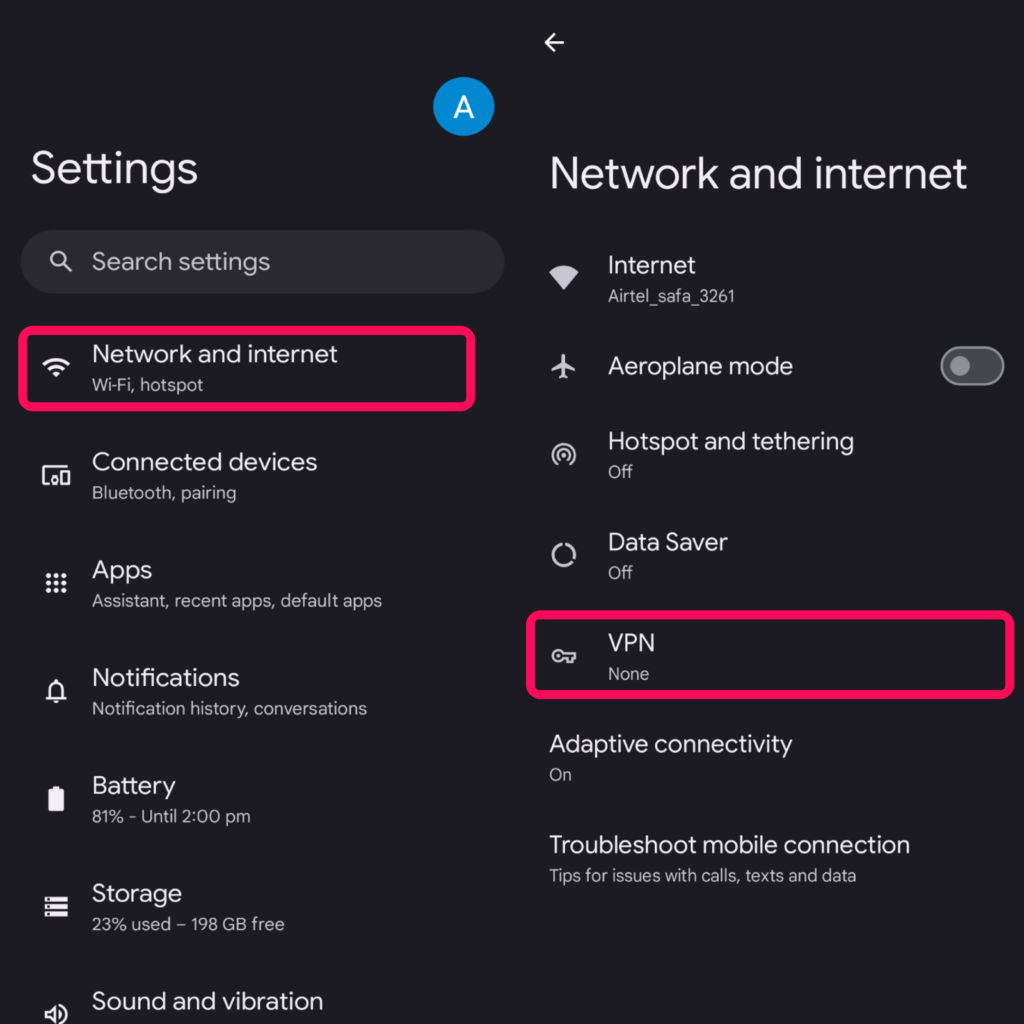1024x1024 pixels.
Task: Click the Connected devices icon
Action: (55, 475)
